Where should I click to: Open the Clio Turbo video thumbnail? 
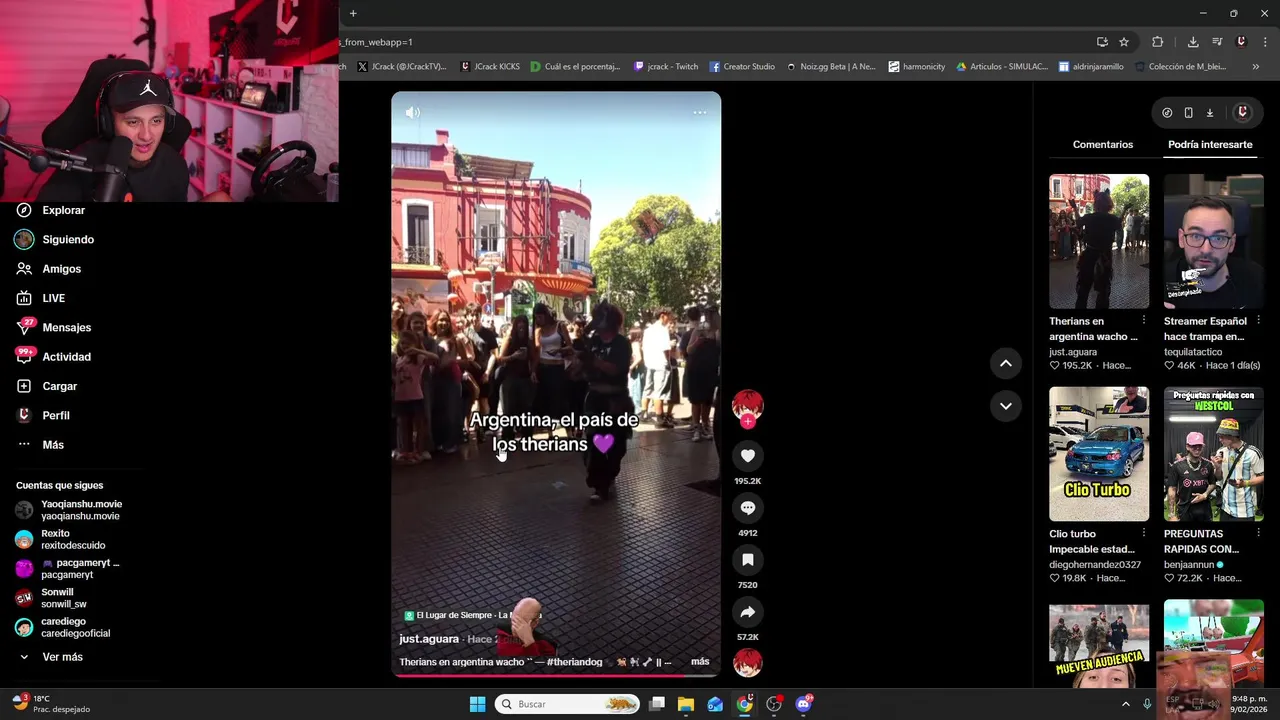pos(1099,454)
